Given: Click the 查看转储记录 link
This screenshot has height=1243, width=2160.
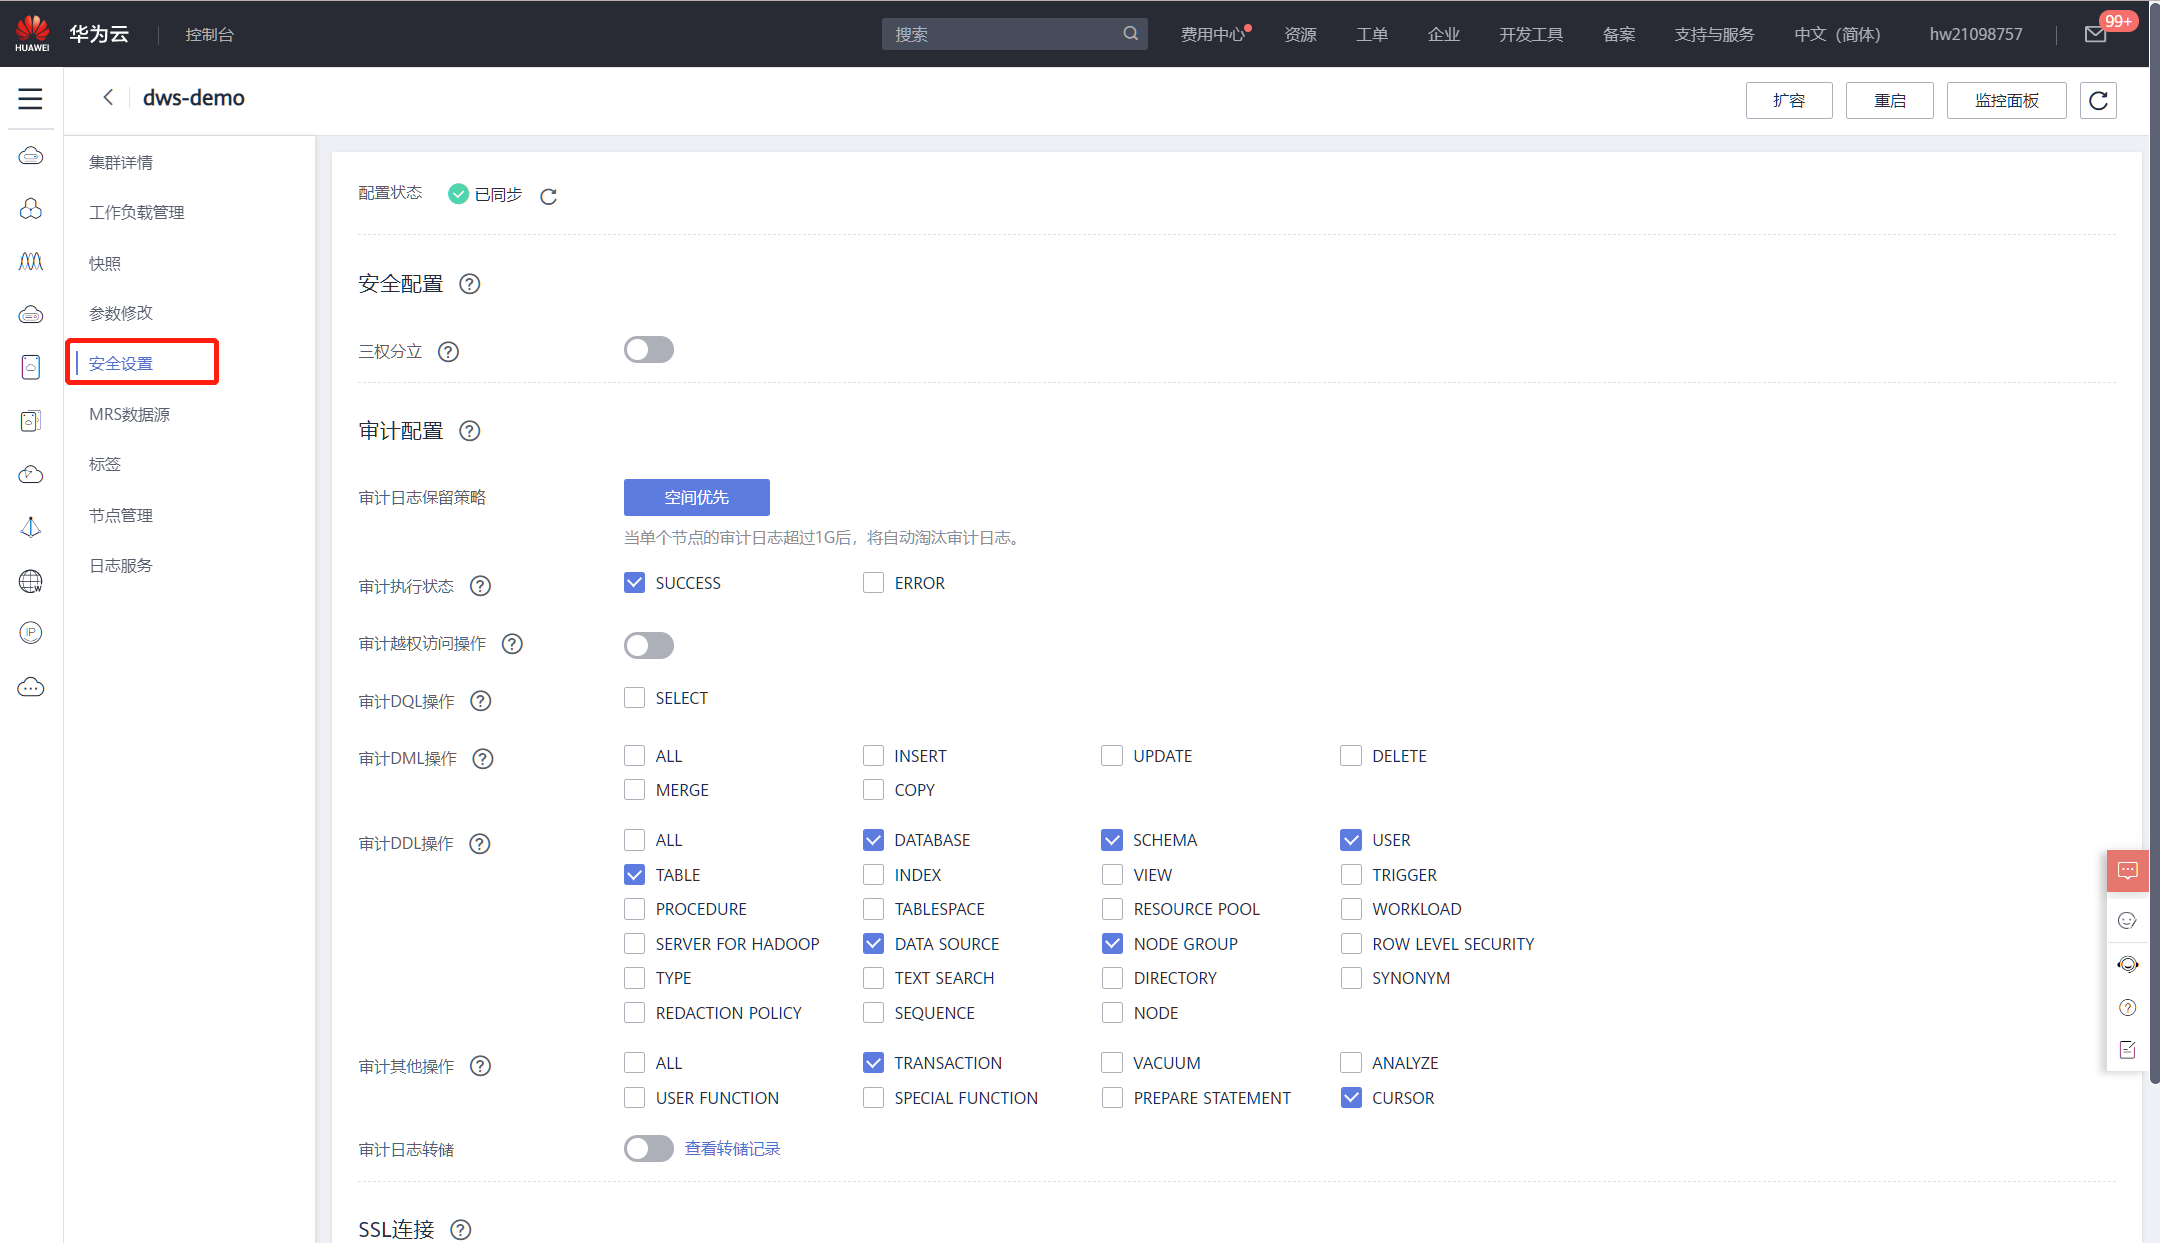Looking at the screenshot, I should 732,1149.
